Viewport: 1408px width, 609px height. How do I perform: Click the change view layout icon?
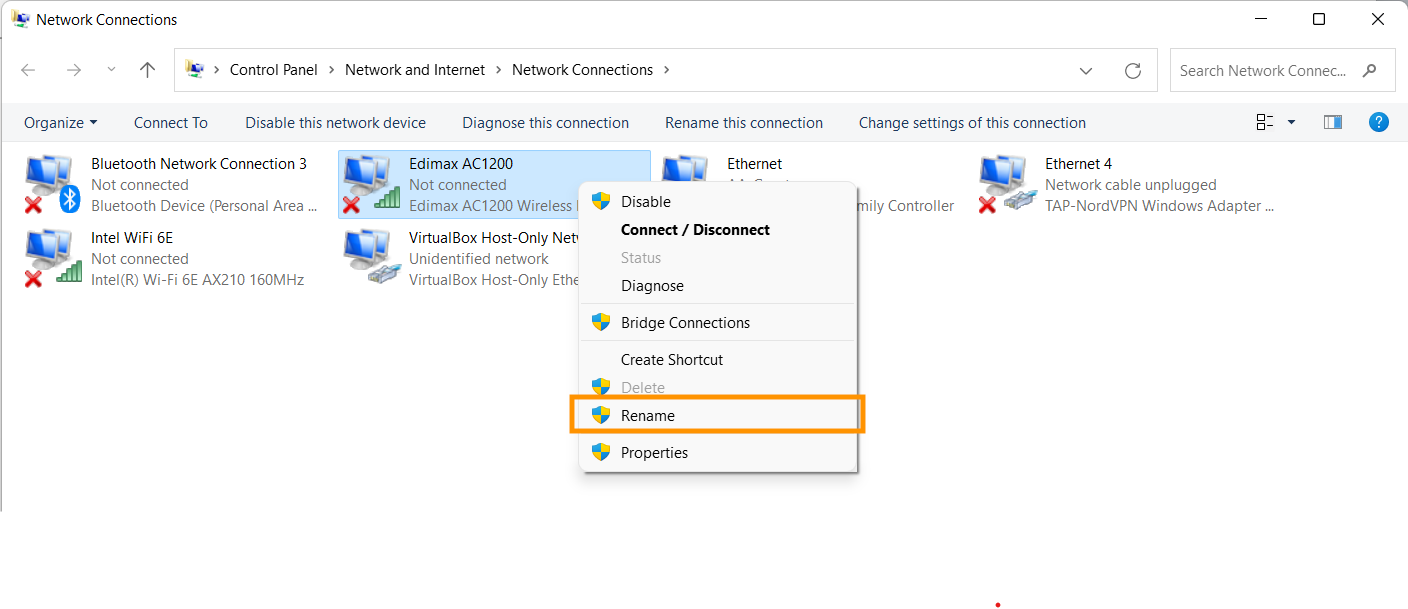1265,122
